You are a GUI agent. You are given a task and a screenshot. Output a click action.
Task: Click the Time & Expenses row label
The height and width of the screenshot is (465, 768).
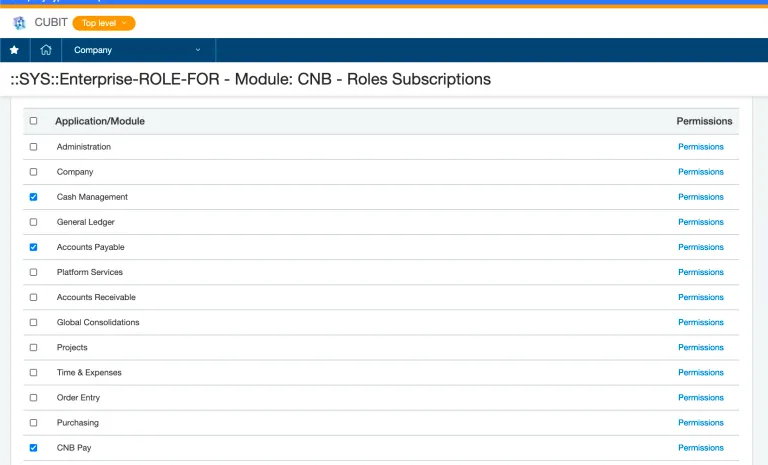coord(89,372)
